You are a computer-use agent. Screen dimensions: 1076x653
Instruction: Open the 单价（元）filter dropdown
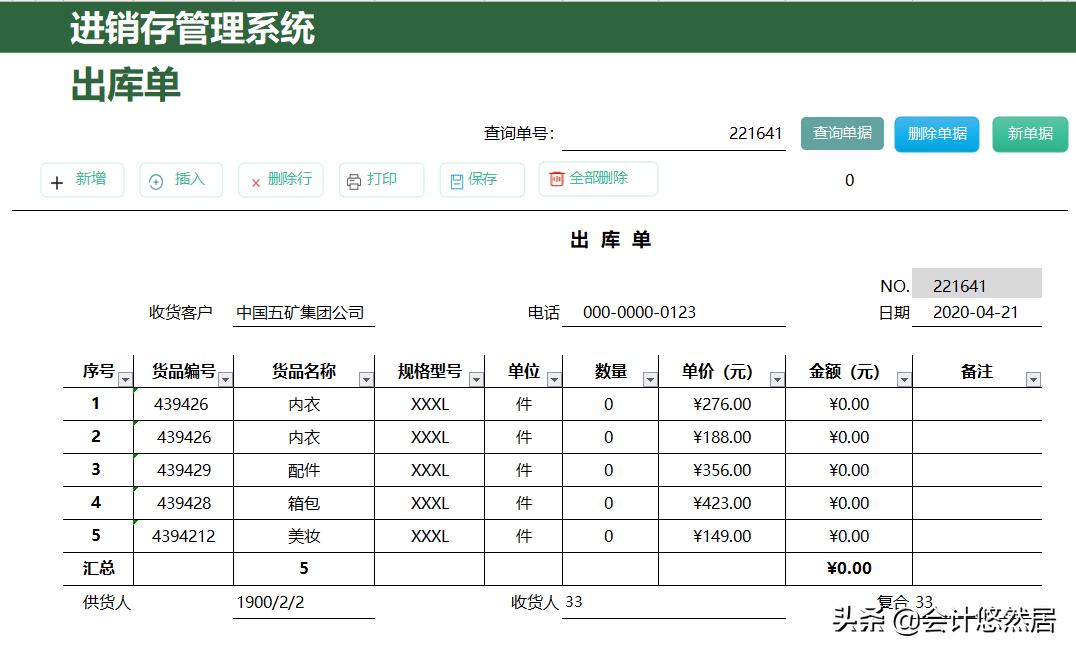tap(776, 381)
